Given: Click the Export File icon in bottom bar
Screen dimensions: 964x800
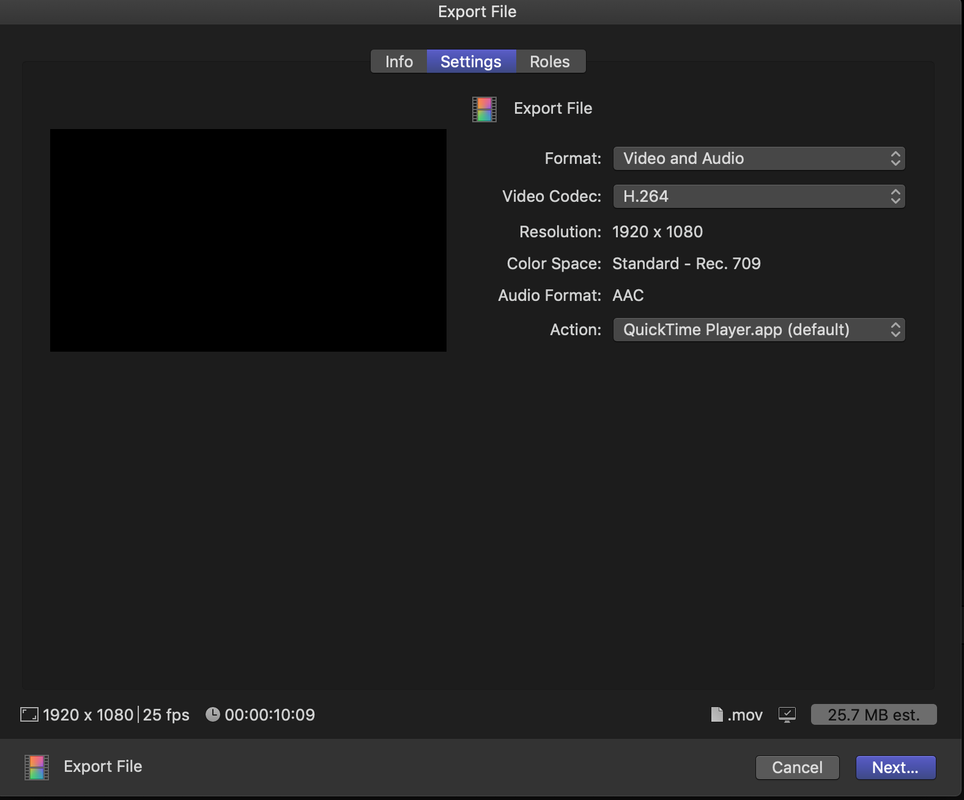Looking at the screenshot, I should pyautogui.click(x=36, y=767).
